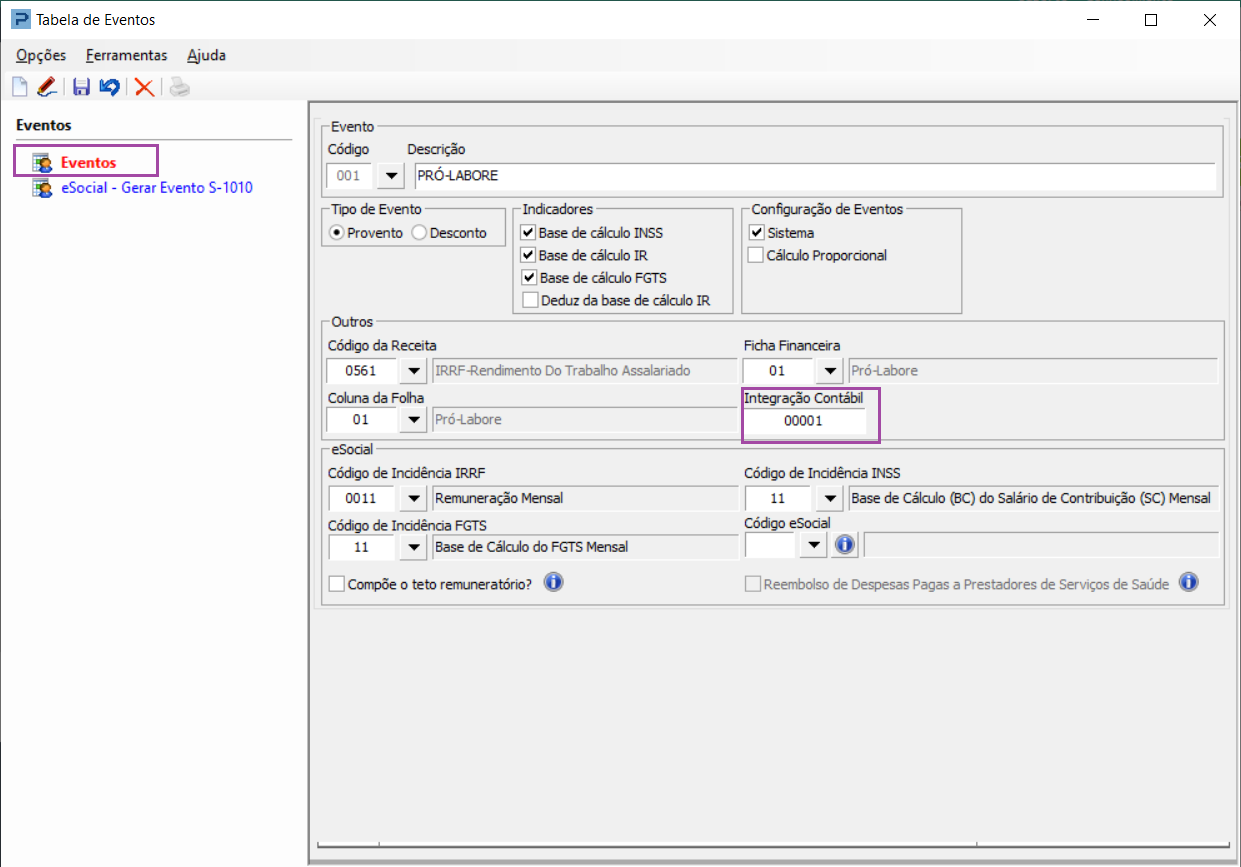The height and width of the screenshot is (867, 1241).
Task: Open the Código eSocial dropdown arrow
Action: 814,545
